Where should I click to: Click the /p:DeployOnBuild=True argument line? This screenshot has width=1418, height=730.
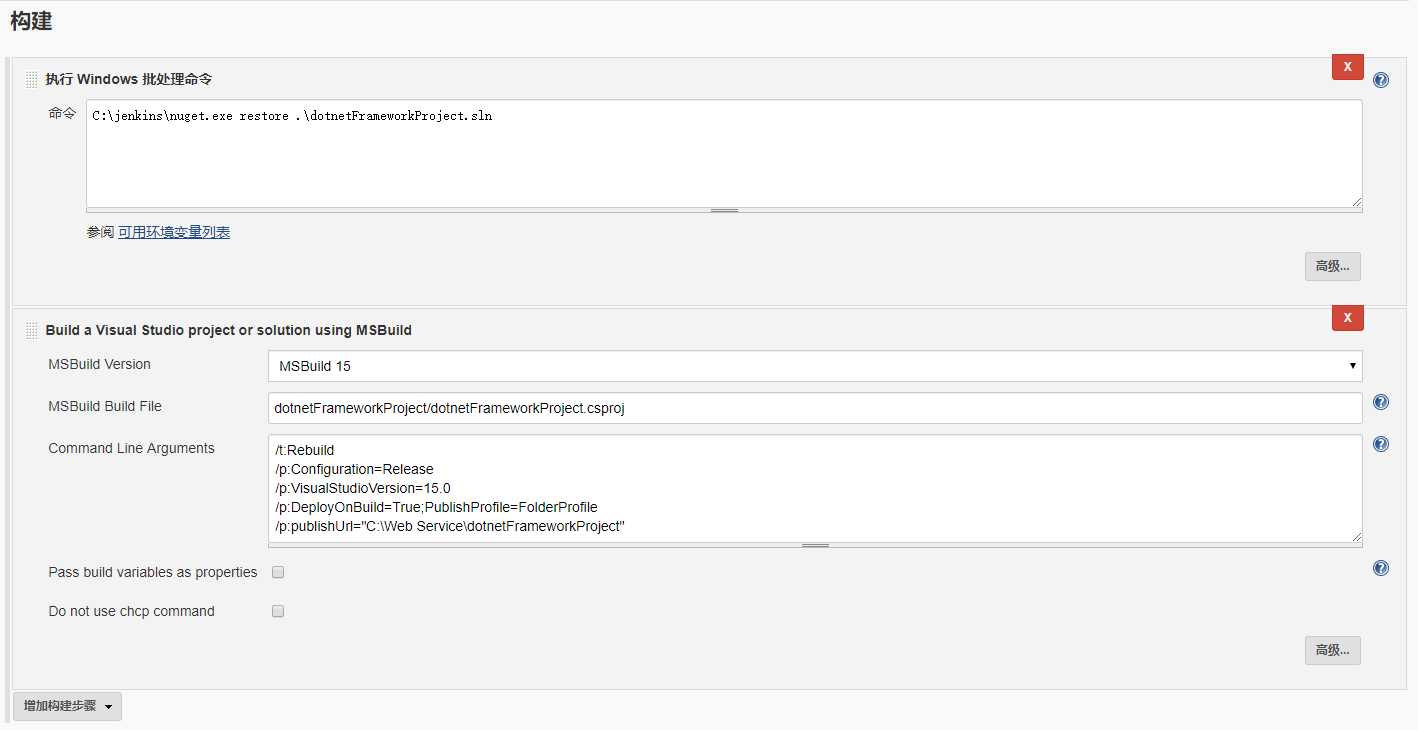(x=435, y=507)
